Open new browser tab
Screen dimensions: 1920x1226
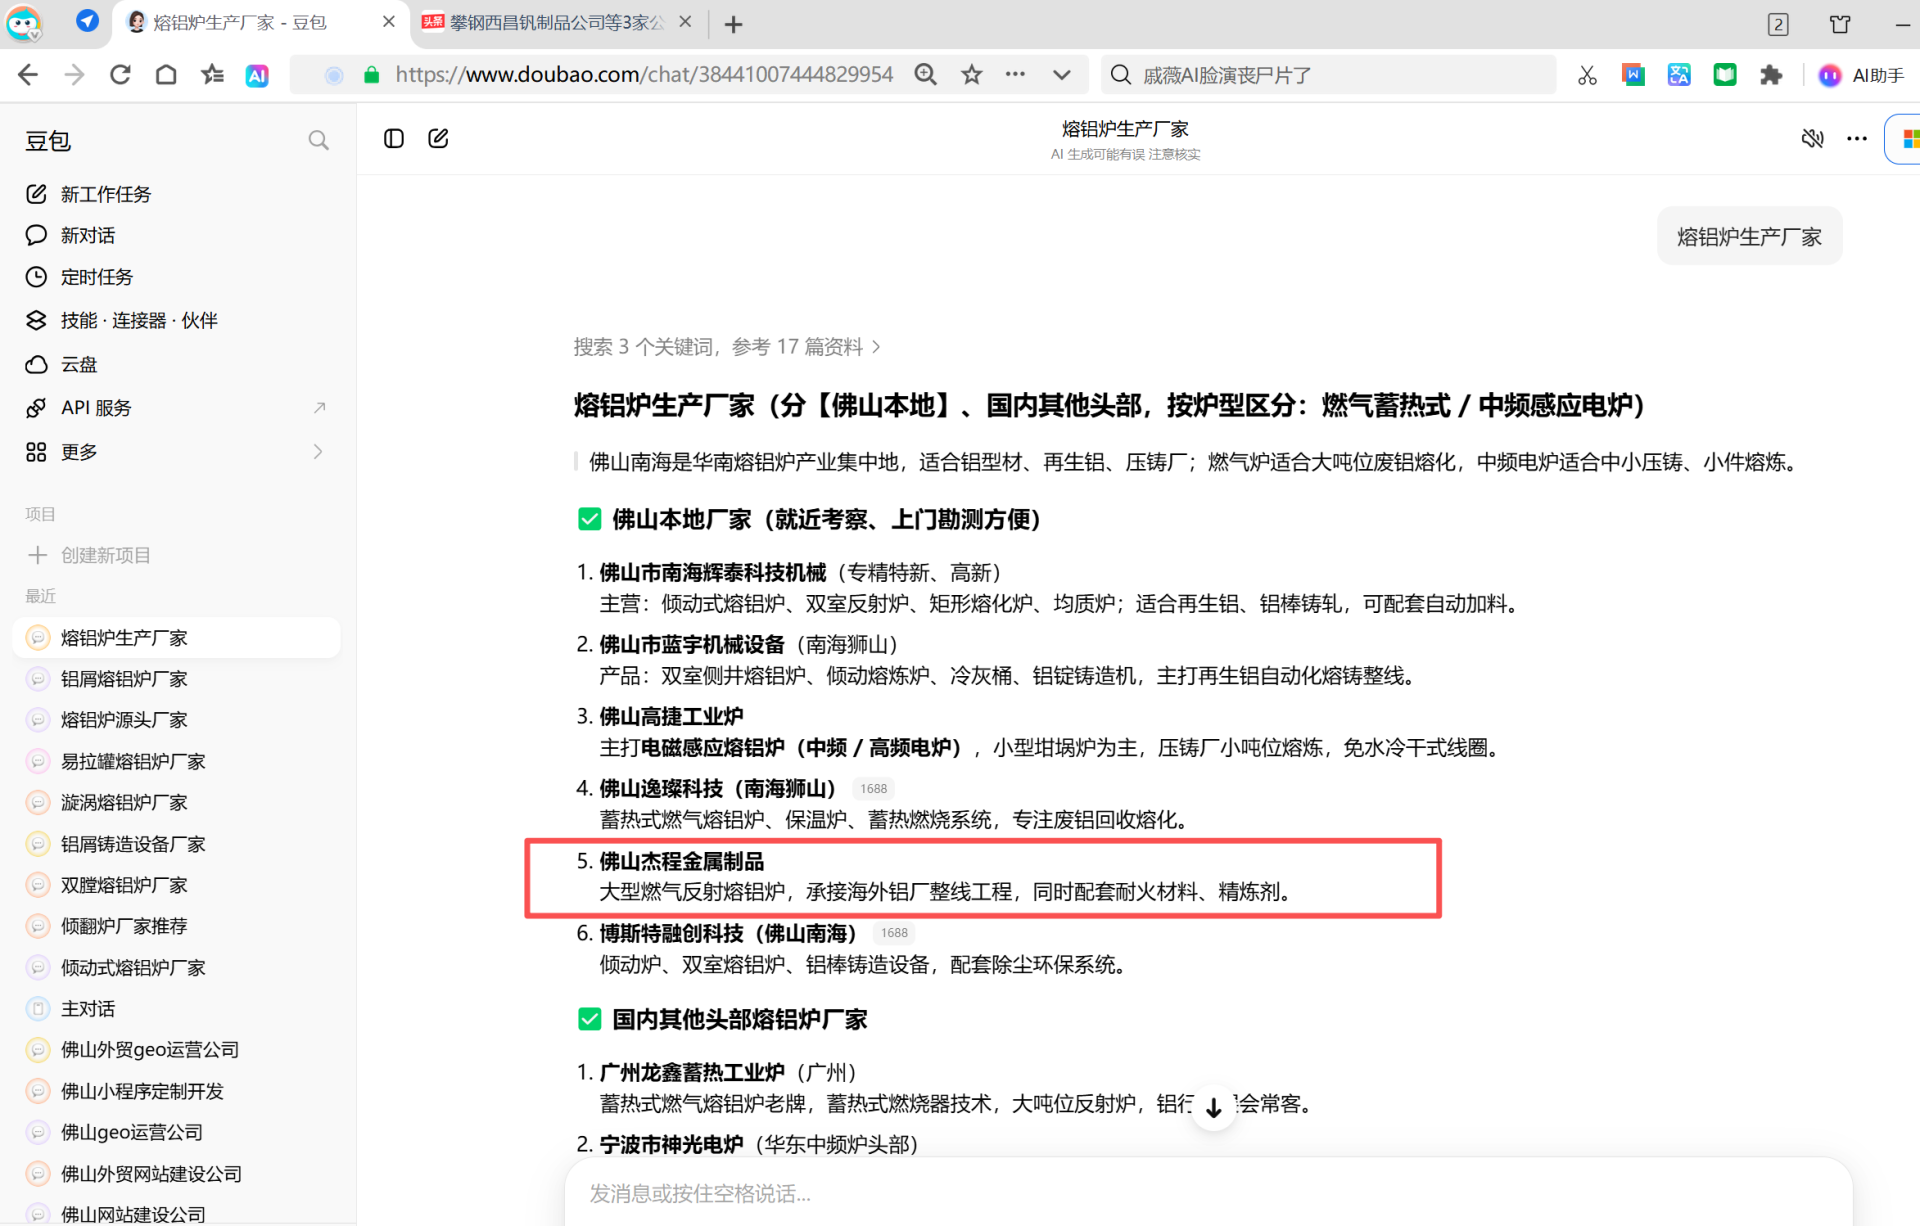(733, 24)
